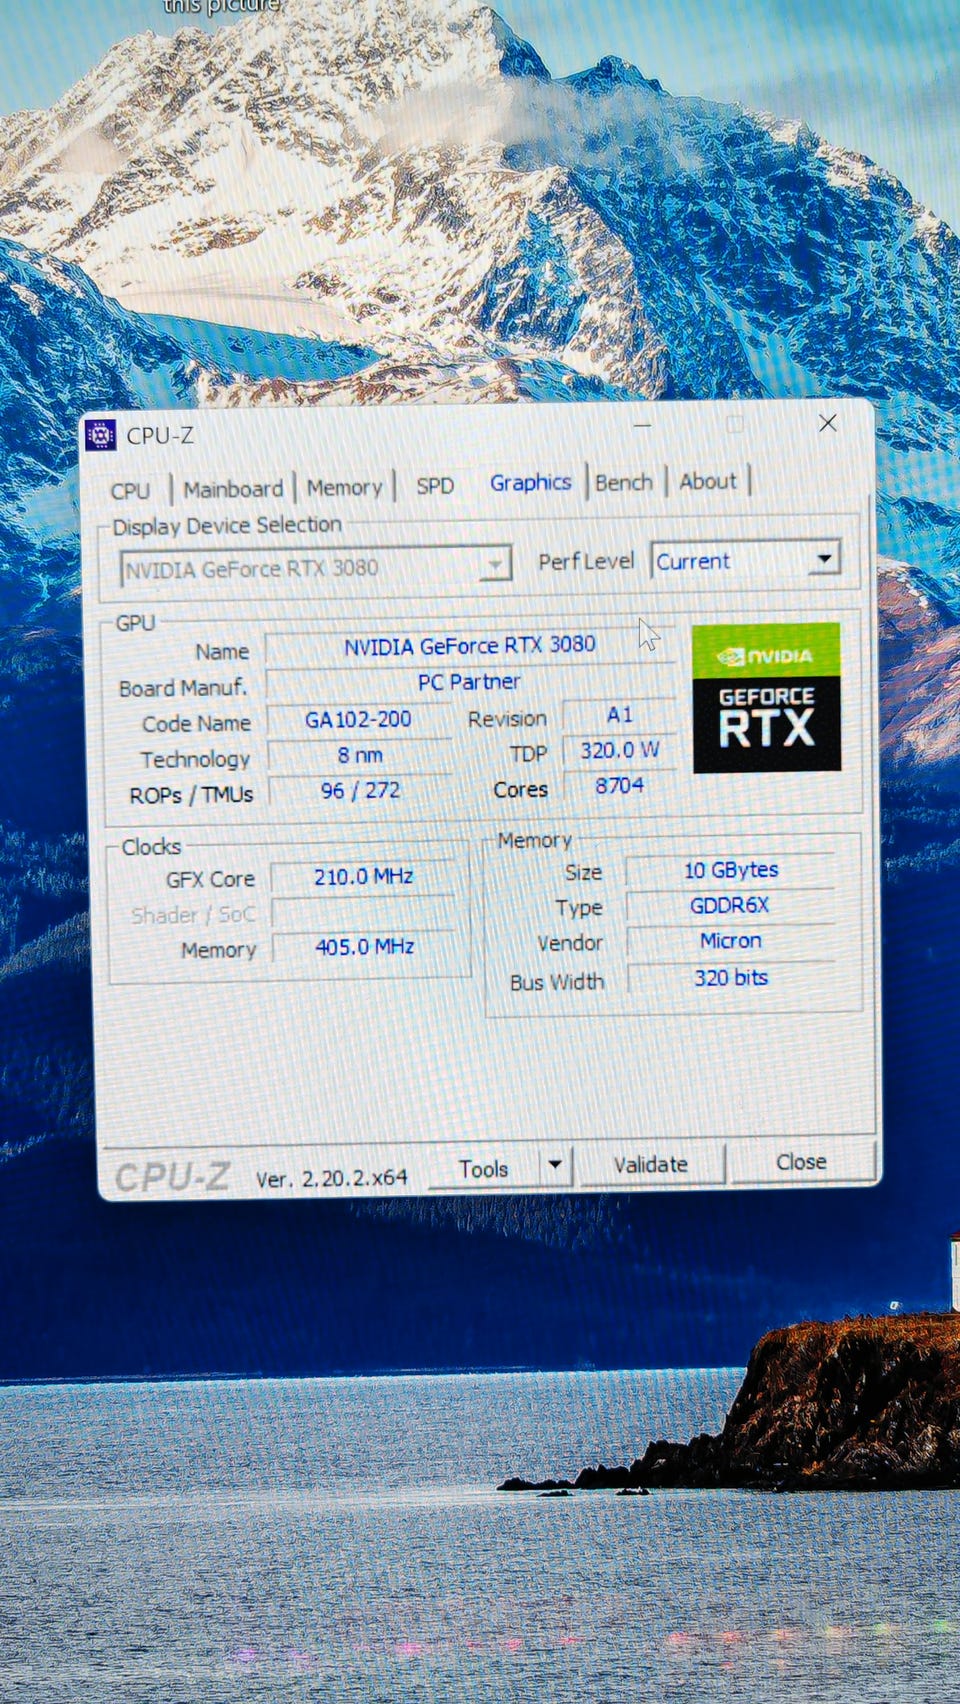Viewport: 960px width, 1704px height.
Task: Show the About tab
Action: click(708, 481)
